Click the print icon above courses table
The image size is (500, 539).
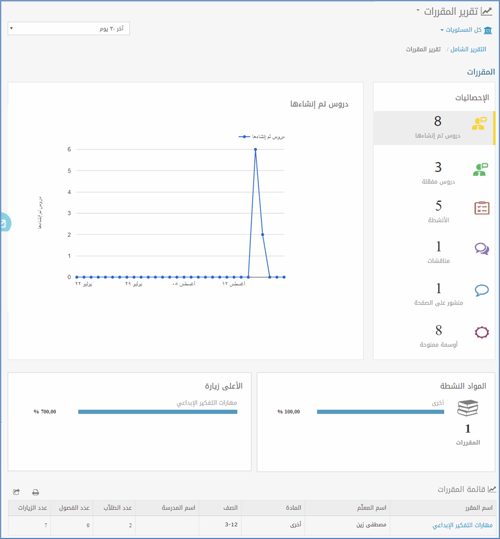pos(35,492)
